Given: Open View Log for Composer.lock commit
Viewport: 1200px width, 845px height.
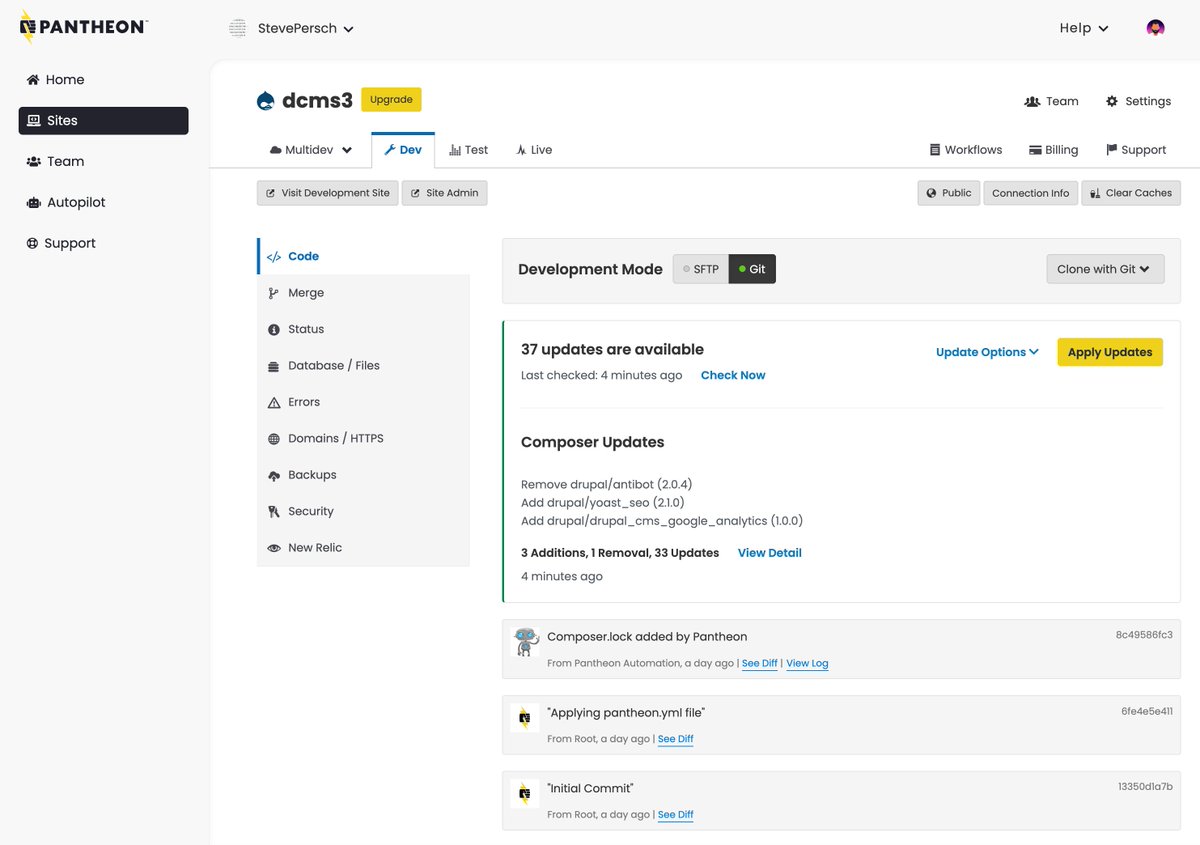Looking at the screenshot, I should pyautogui.click(x=807, y=663).
